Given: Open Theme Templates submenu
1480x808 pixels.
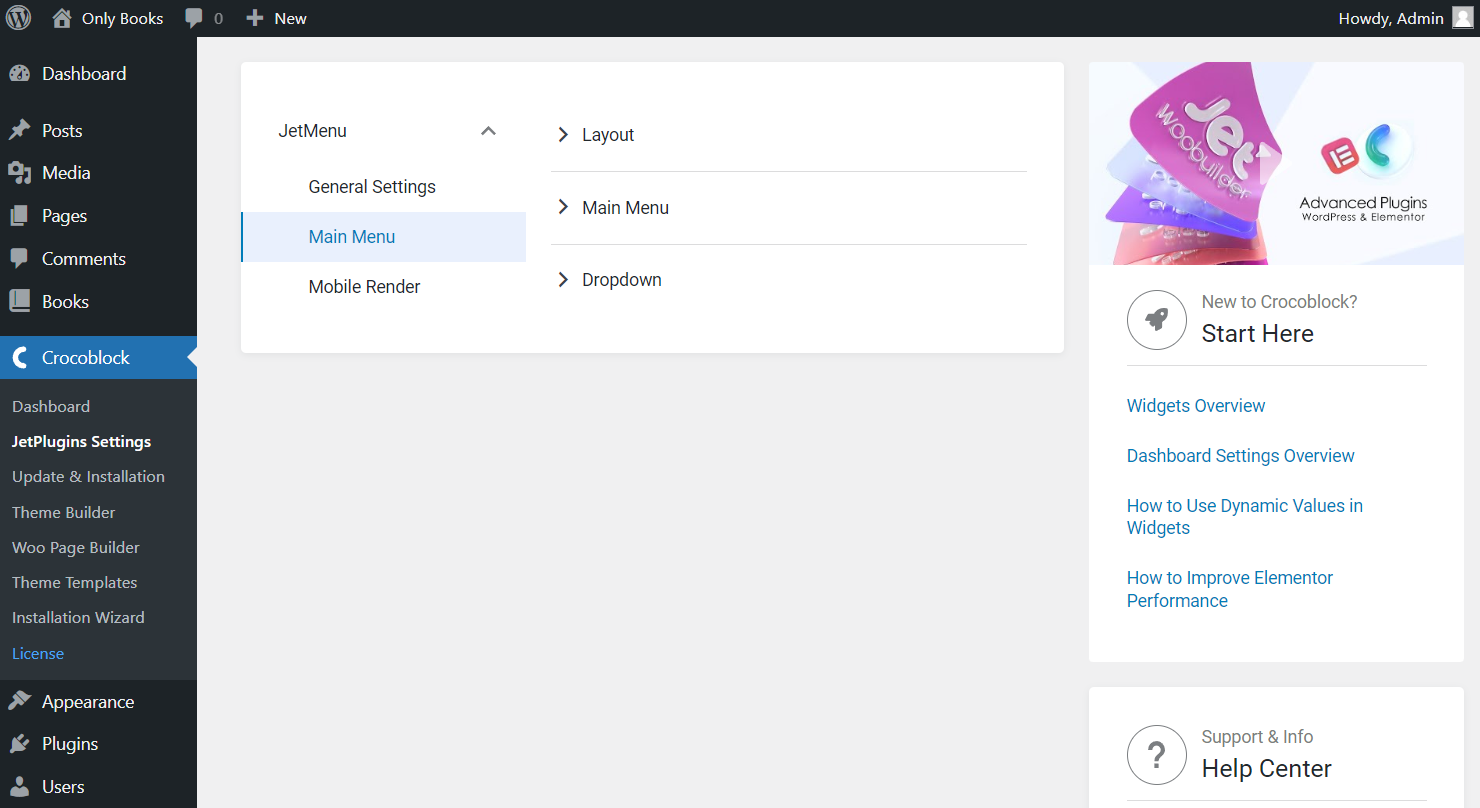Looking at the screenshot, I should point(75,583).
